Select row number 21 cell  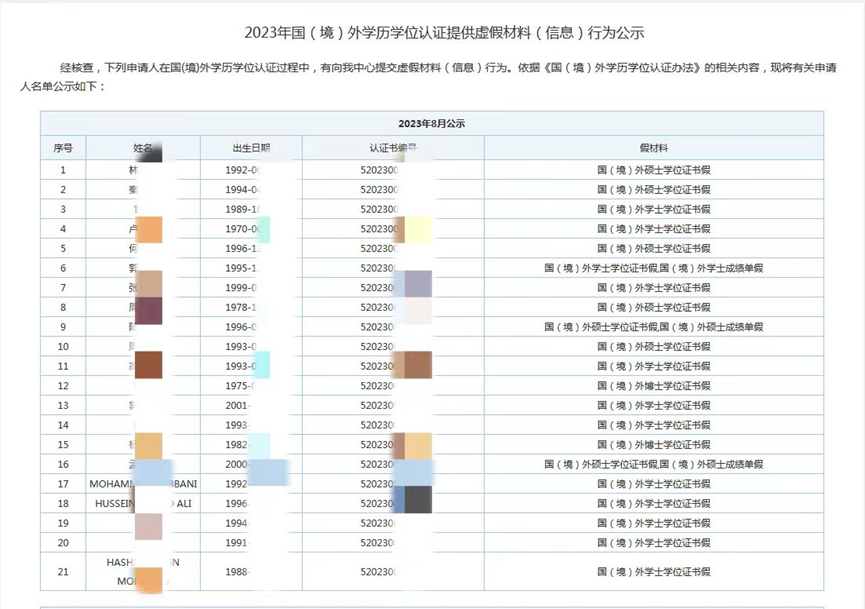(63, 572)
